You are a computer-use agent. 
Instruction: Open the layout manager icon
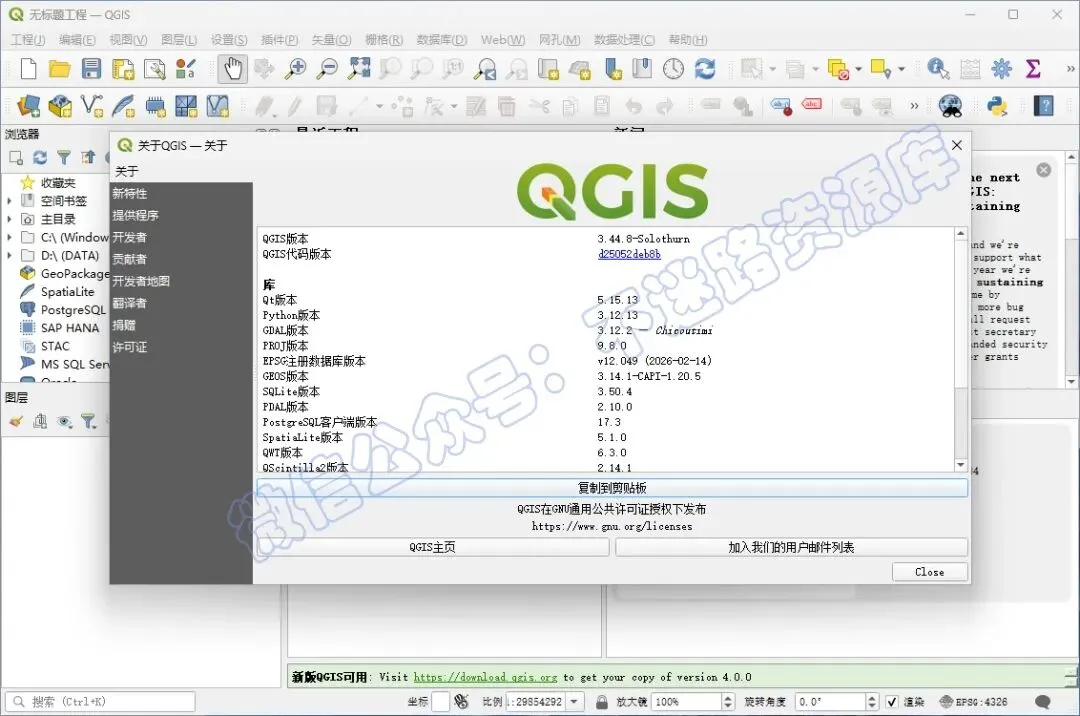[154, 69]
